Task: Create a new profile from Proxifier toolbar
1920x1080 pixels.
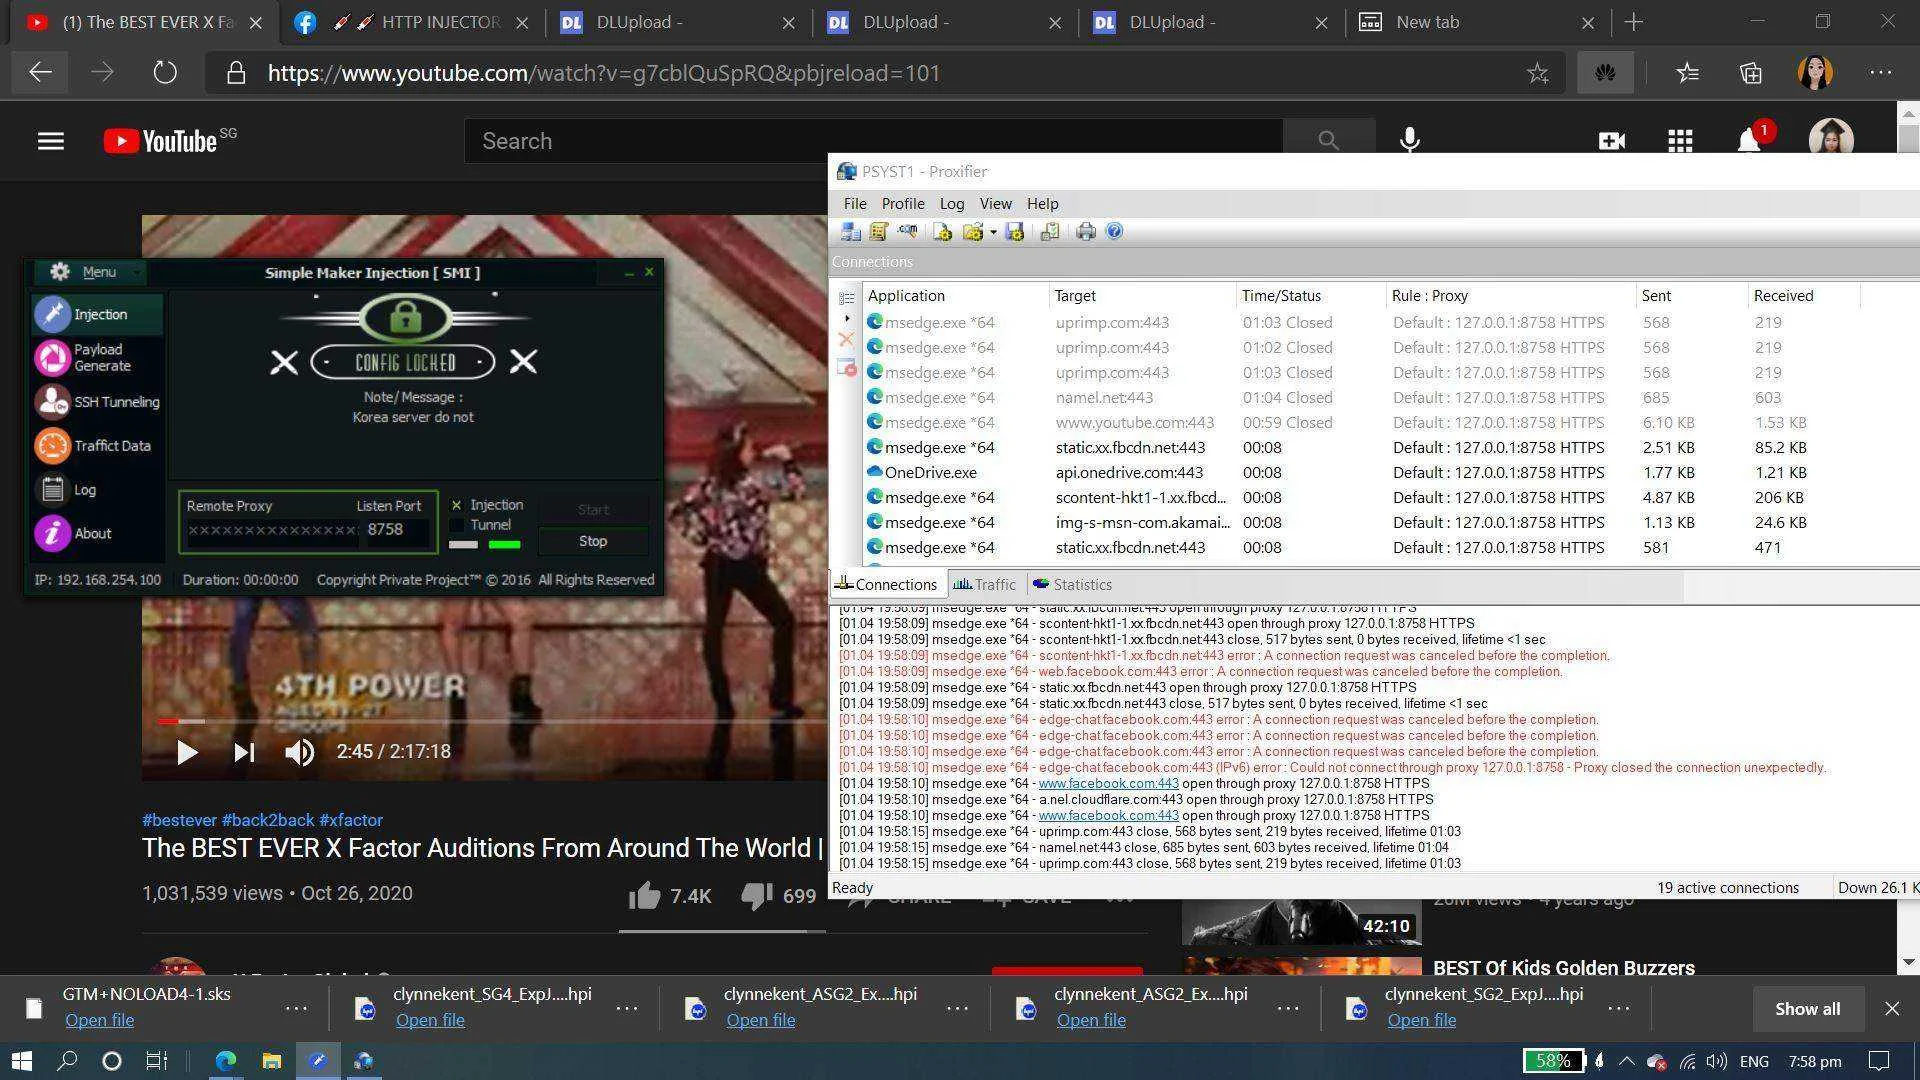Action: [x=942, y=232]
